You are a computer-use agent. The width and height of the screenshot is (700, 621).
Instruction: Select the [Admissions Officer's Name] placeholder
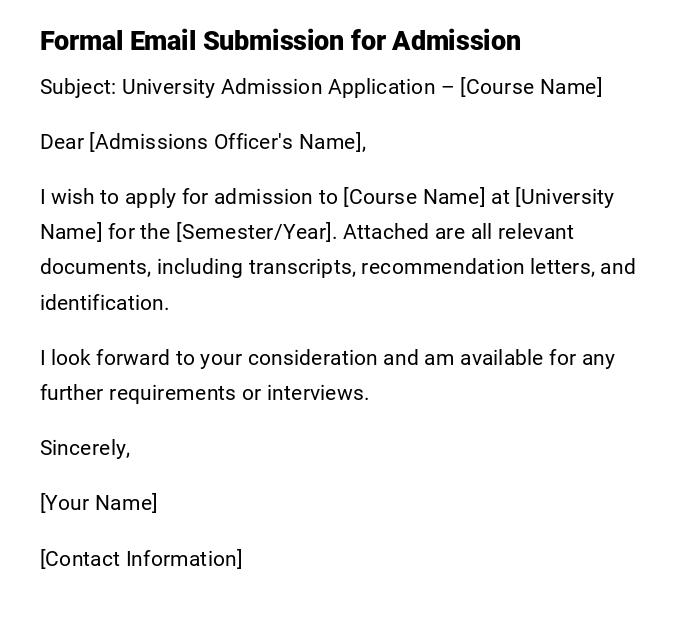pyautogui.click(x=227, y=142)
